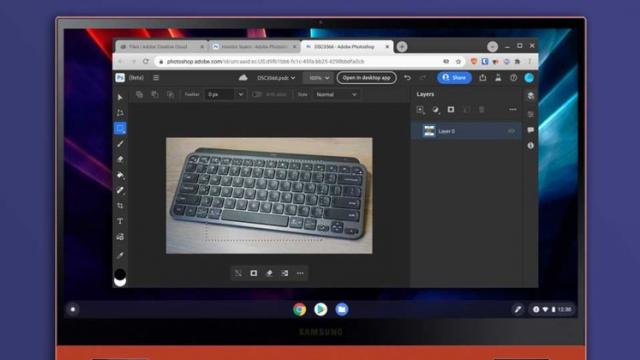Click the beaker beta feedback icon
This screenshot has width=640, height=360.
498,78
